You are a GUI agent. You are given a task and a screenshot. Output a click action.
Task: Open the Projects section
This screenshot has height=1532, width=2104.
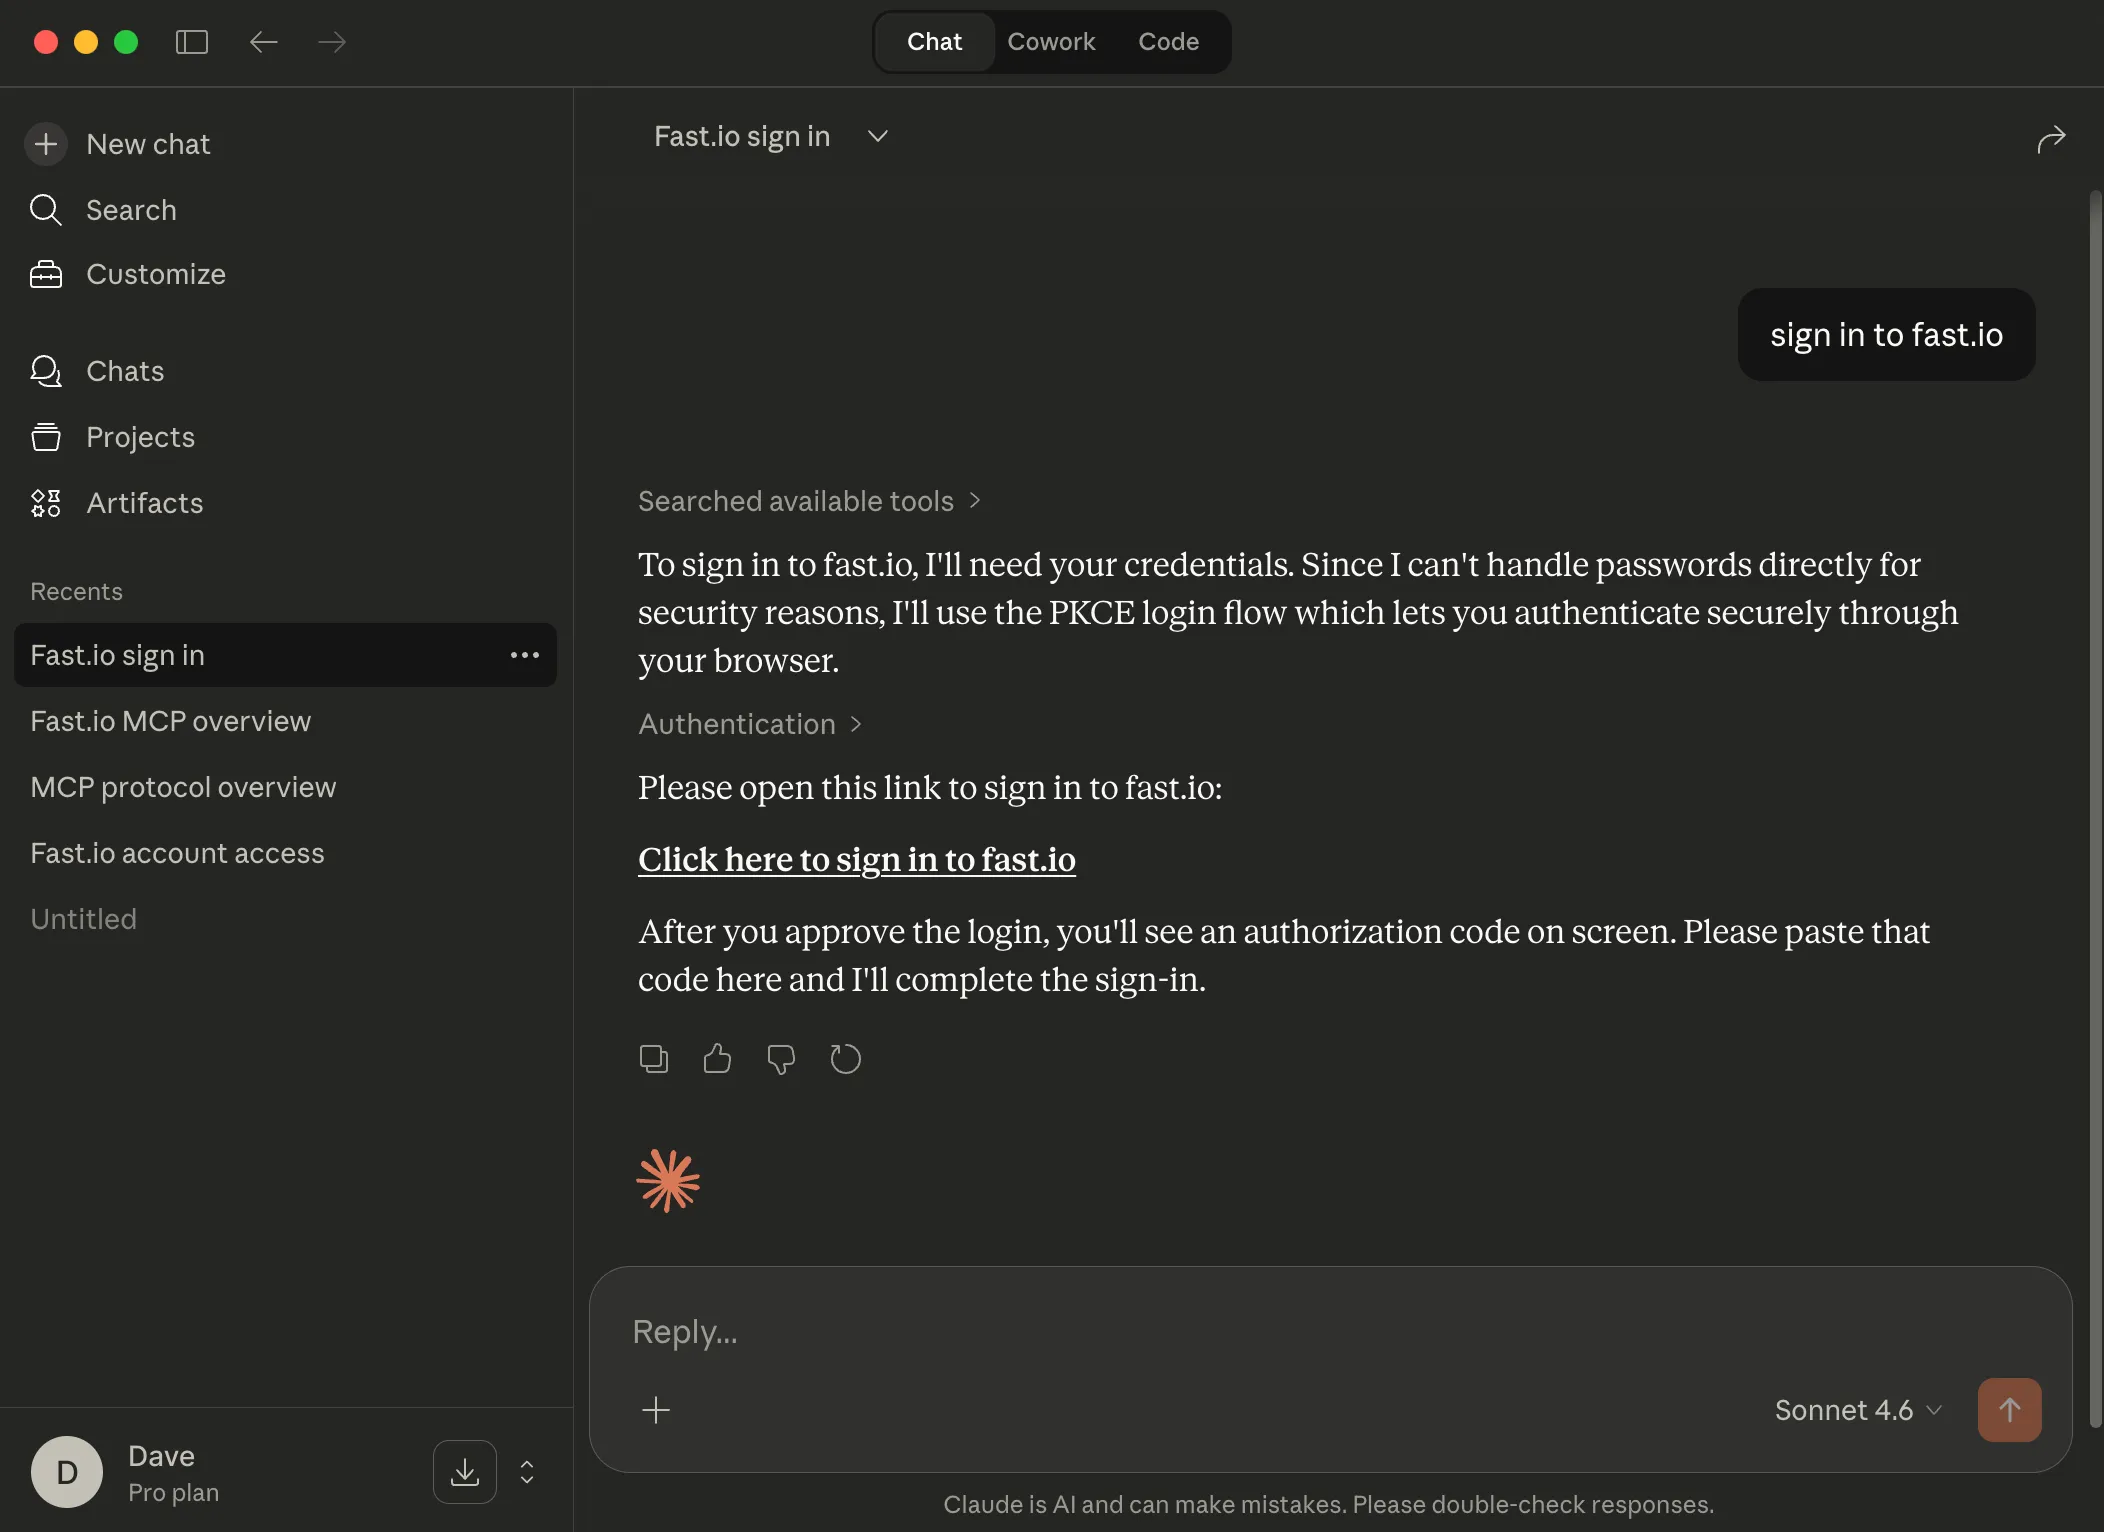click(140, 437)
